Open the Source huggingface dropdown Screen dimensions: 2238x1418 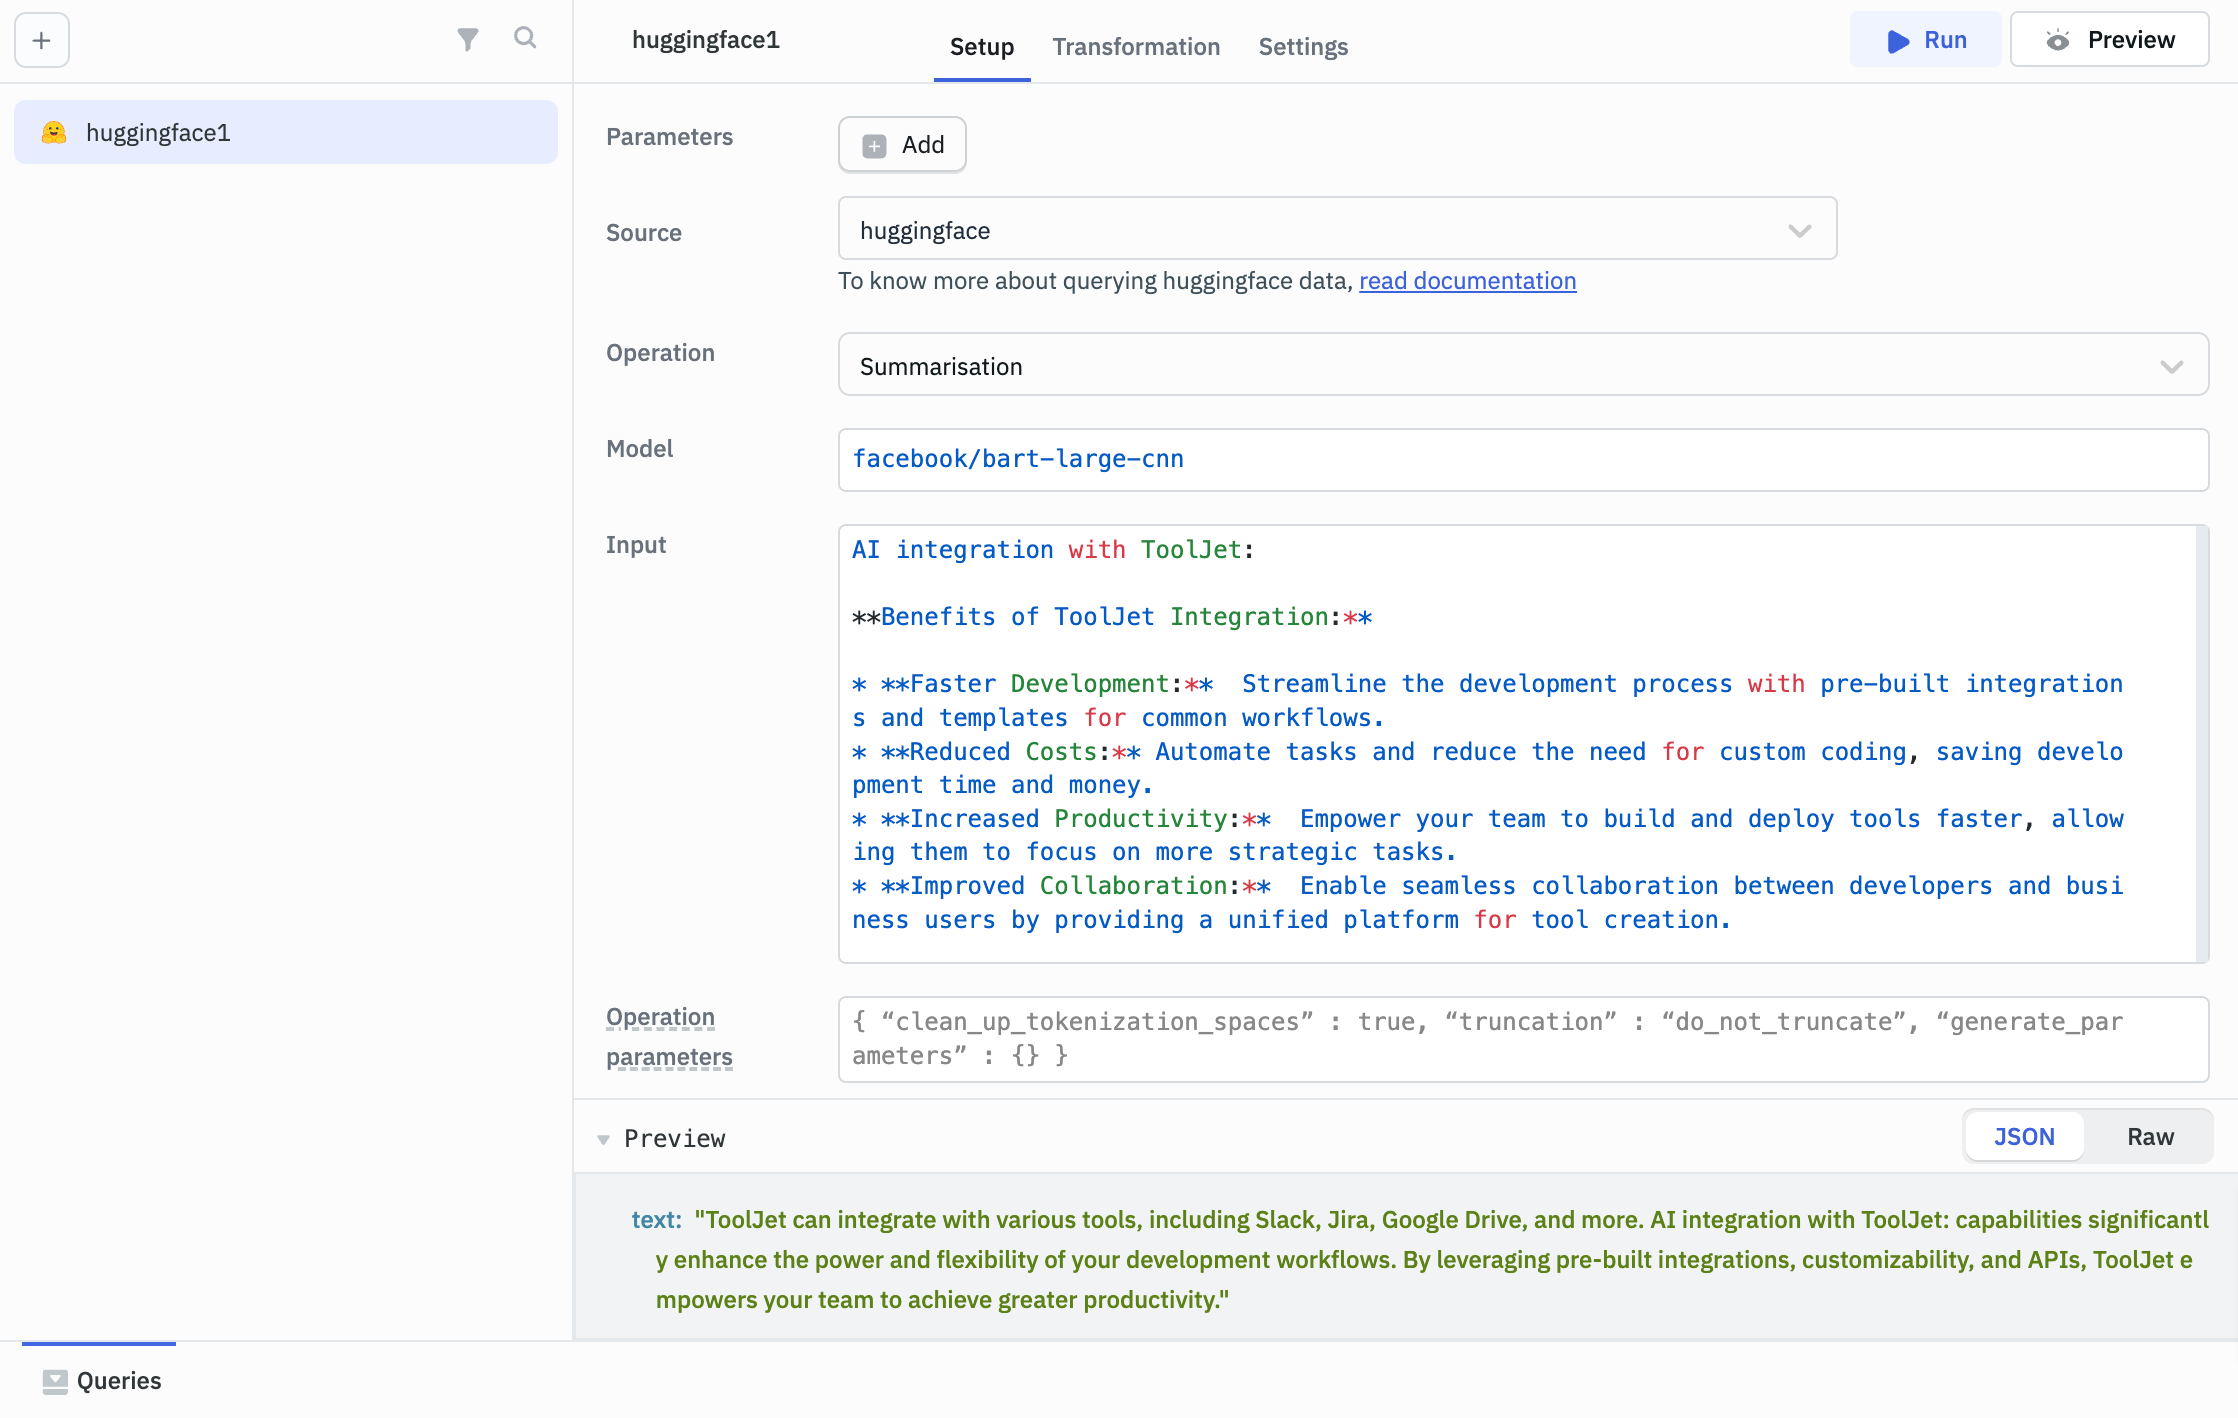(x=1336, y=229)
